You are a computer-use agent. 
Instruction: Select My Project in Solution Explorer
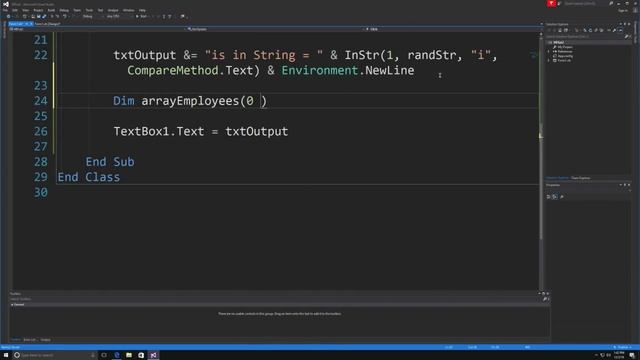coord(565,47)
